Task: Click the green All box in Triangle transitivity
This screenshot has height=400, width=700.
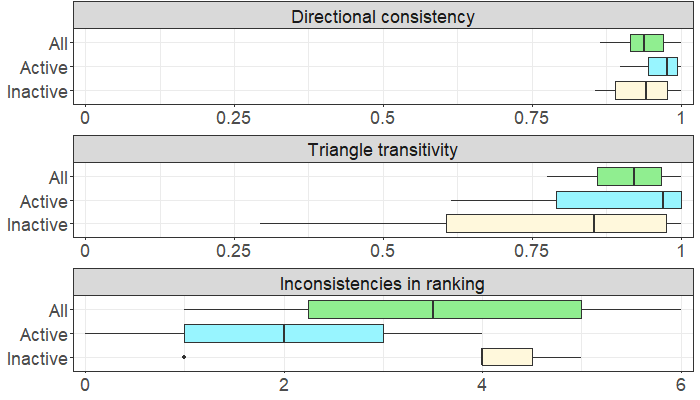Action: pos(629,176)
